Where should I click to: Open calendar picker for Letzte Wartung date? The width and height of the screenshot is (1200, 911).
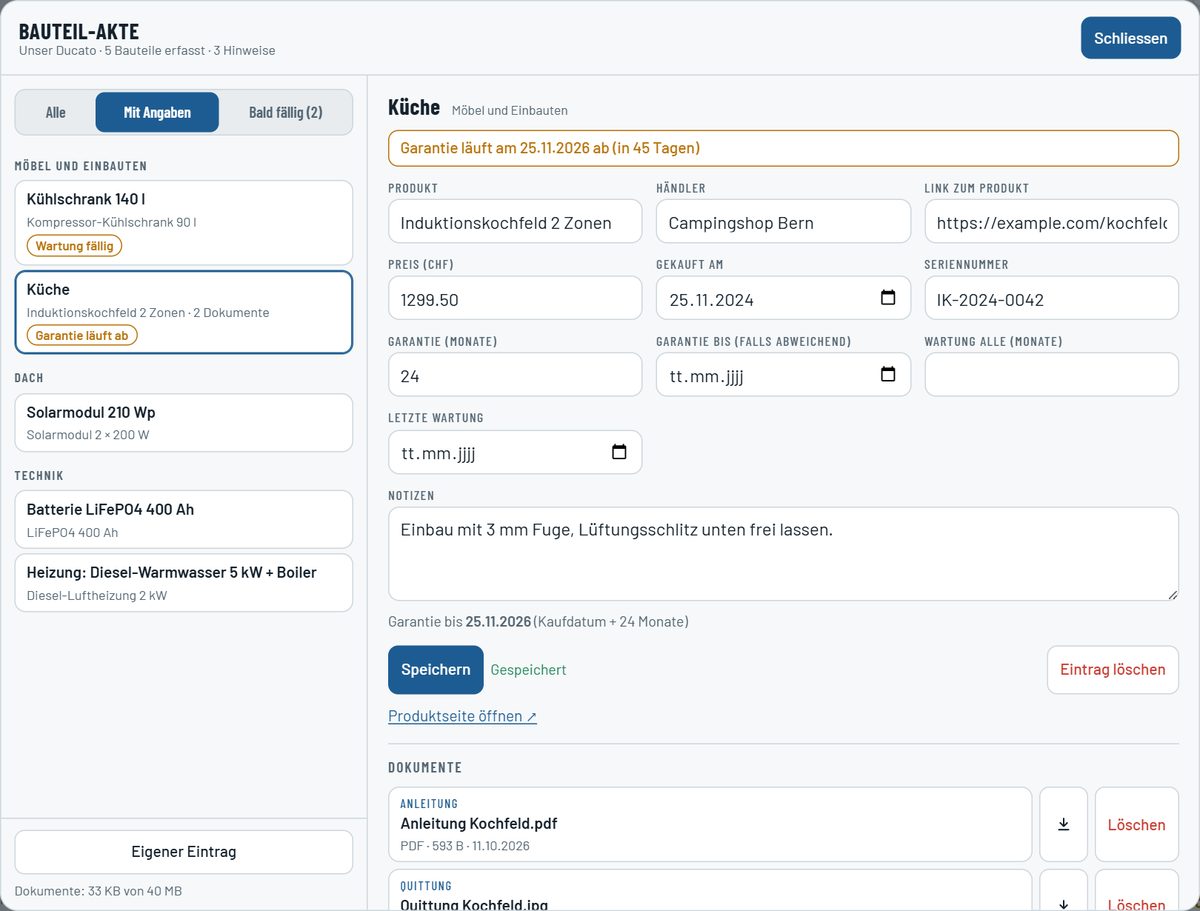click(x=619, y=452)
